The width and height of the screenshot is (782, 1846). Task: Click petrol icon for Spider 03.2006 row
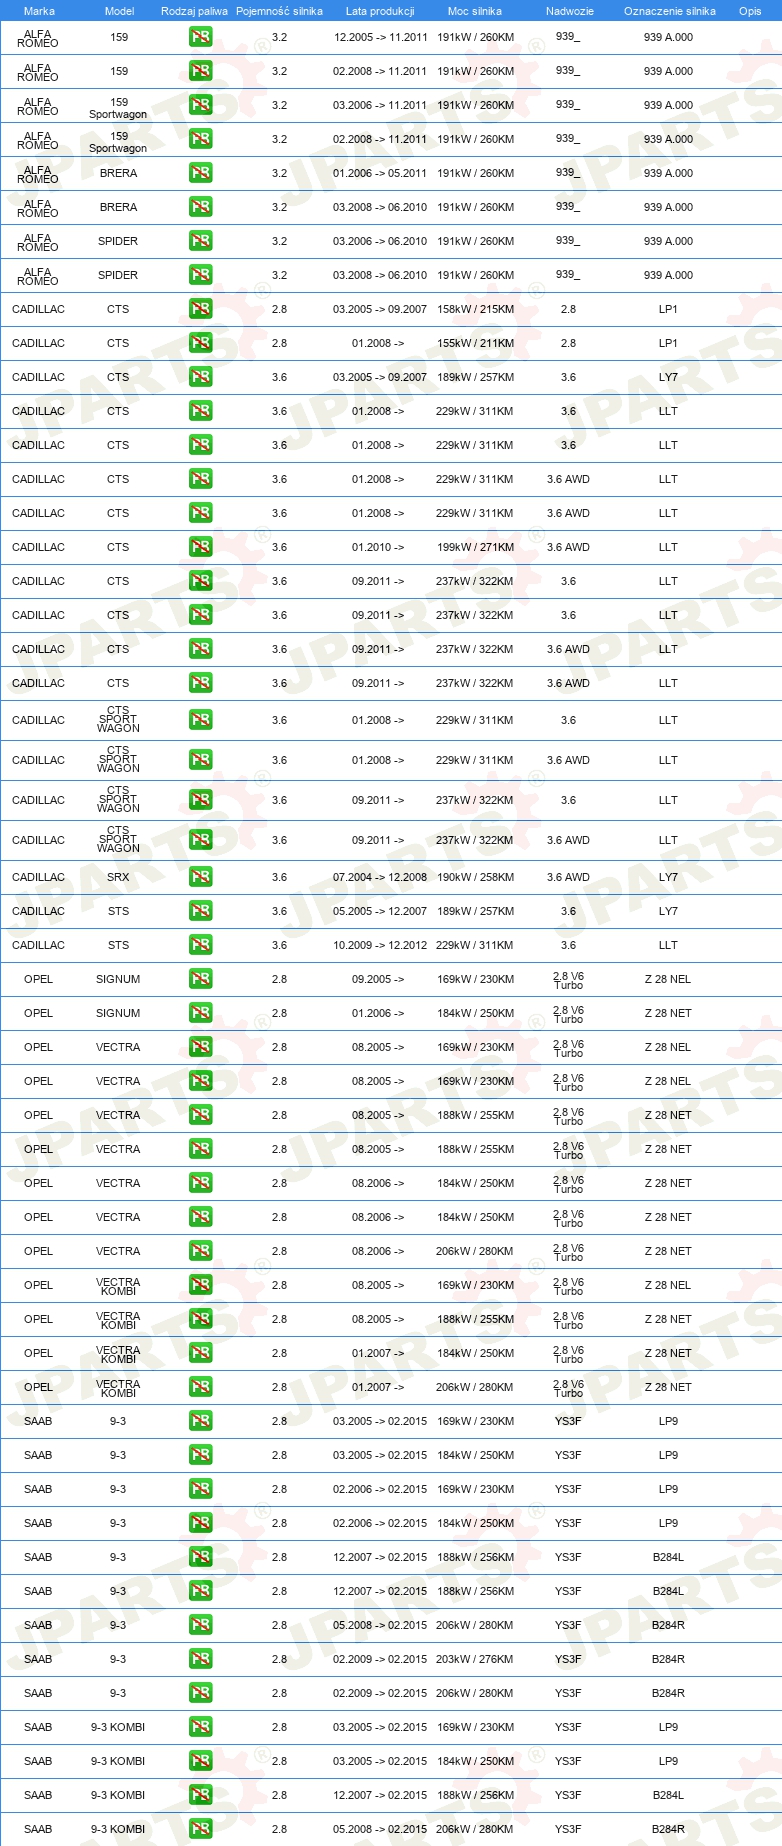[200, 241]
